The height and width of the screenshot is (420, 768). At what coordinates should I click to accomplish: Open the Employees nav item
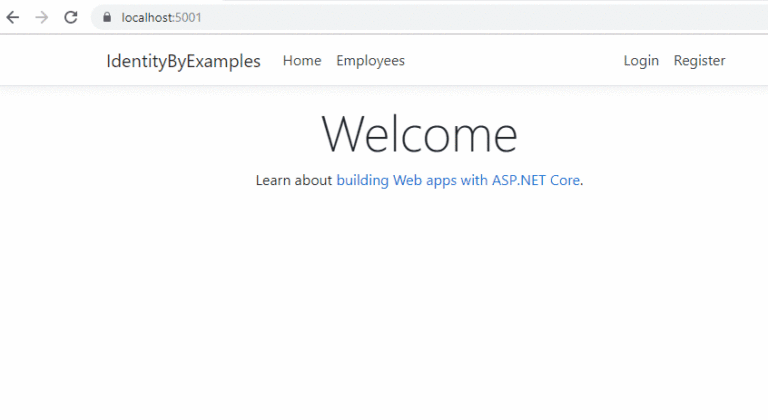coord(370,61)
